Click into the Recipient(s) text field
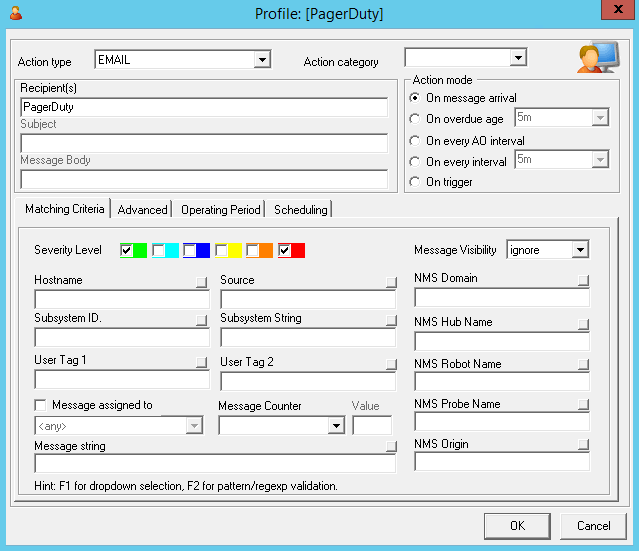 click(203, 106)
